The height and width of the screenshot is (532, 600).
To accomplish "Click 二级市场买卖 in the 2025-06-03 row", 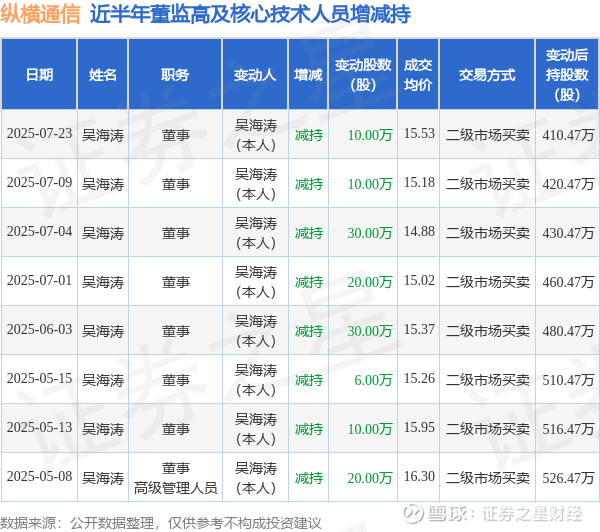I will click(x=488, y=331).
